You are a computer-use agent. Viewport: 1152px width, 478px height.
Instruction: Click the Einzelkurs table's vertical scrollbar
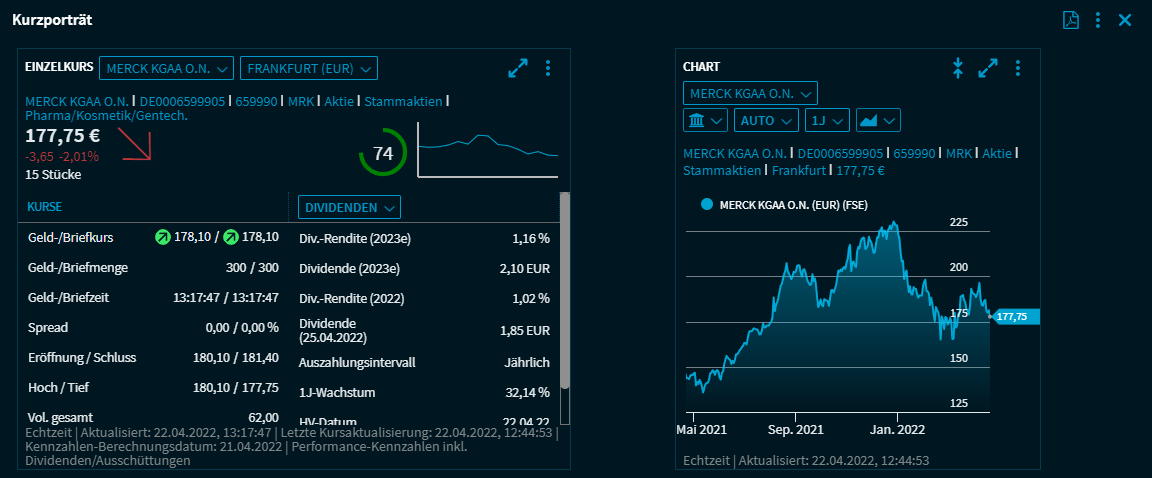click(x=564, y=290)
